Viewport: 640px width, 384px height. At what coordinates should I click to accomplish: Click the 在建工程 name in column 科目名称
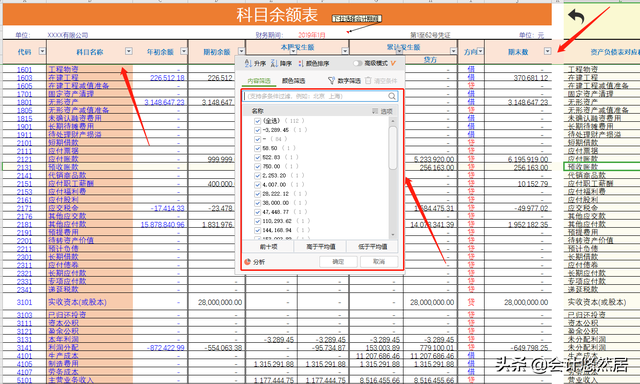(x=63, y=78)
